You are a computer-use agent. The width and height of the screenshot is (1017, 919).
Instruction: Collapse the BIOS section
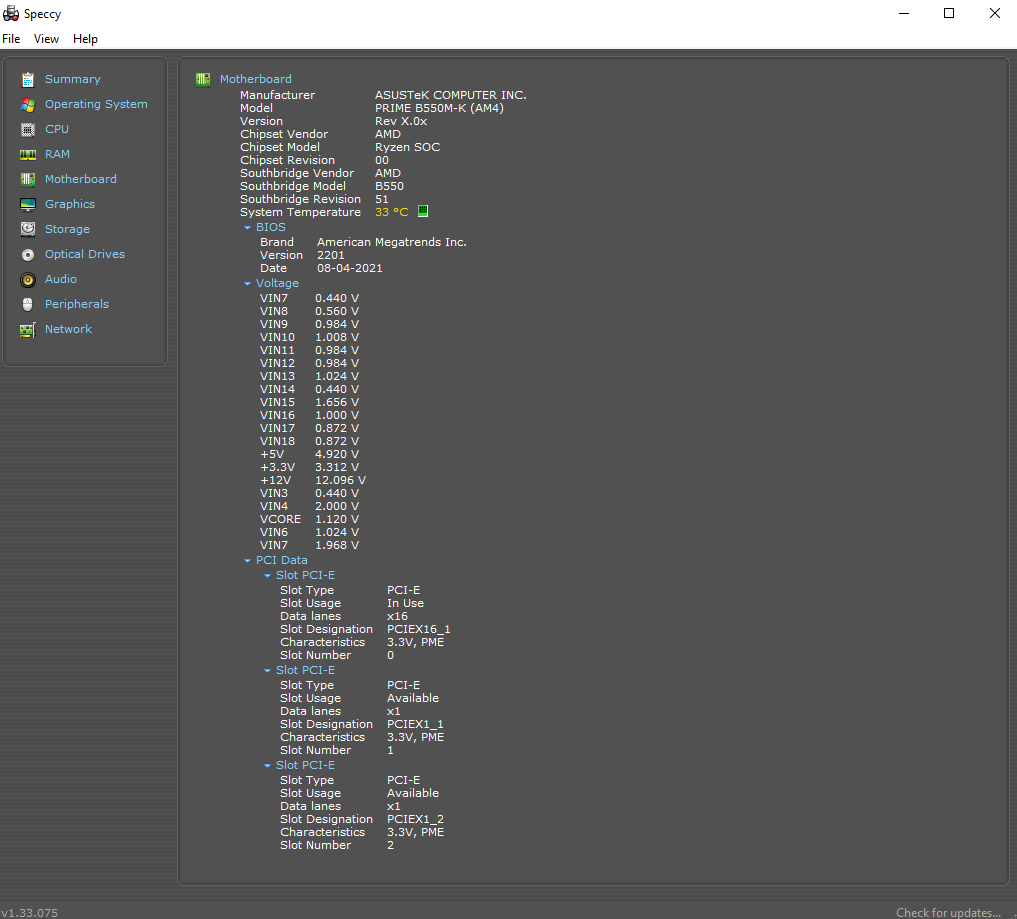pos(247,228)
